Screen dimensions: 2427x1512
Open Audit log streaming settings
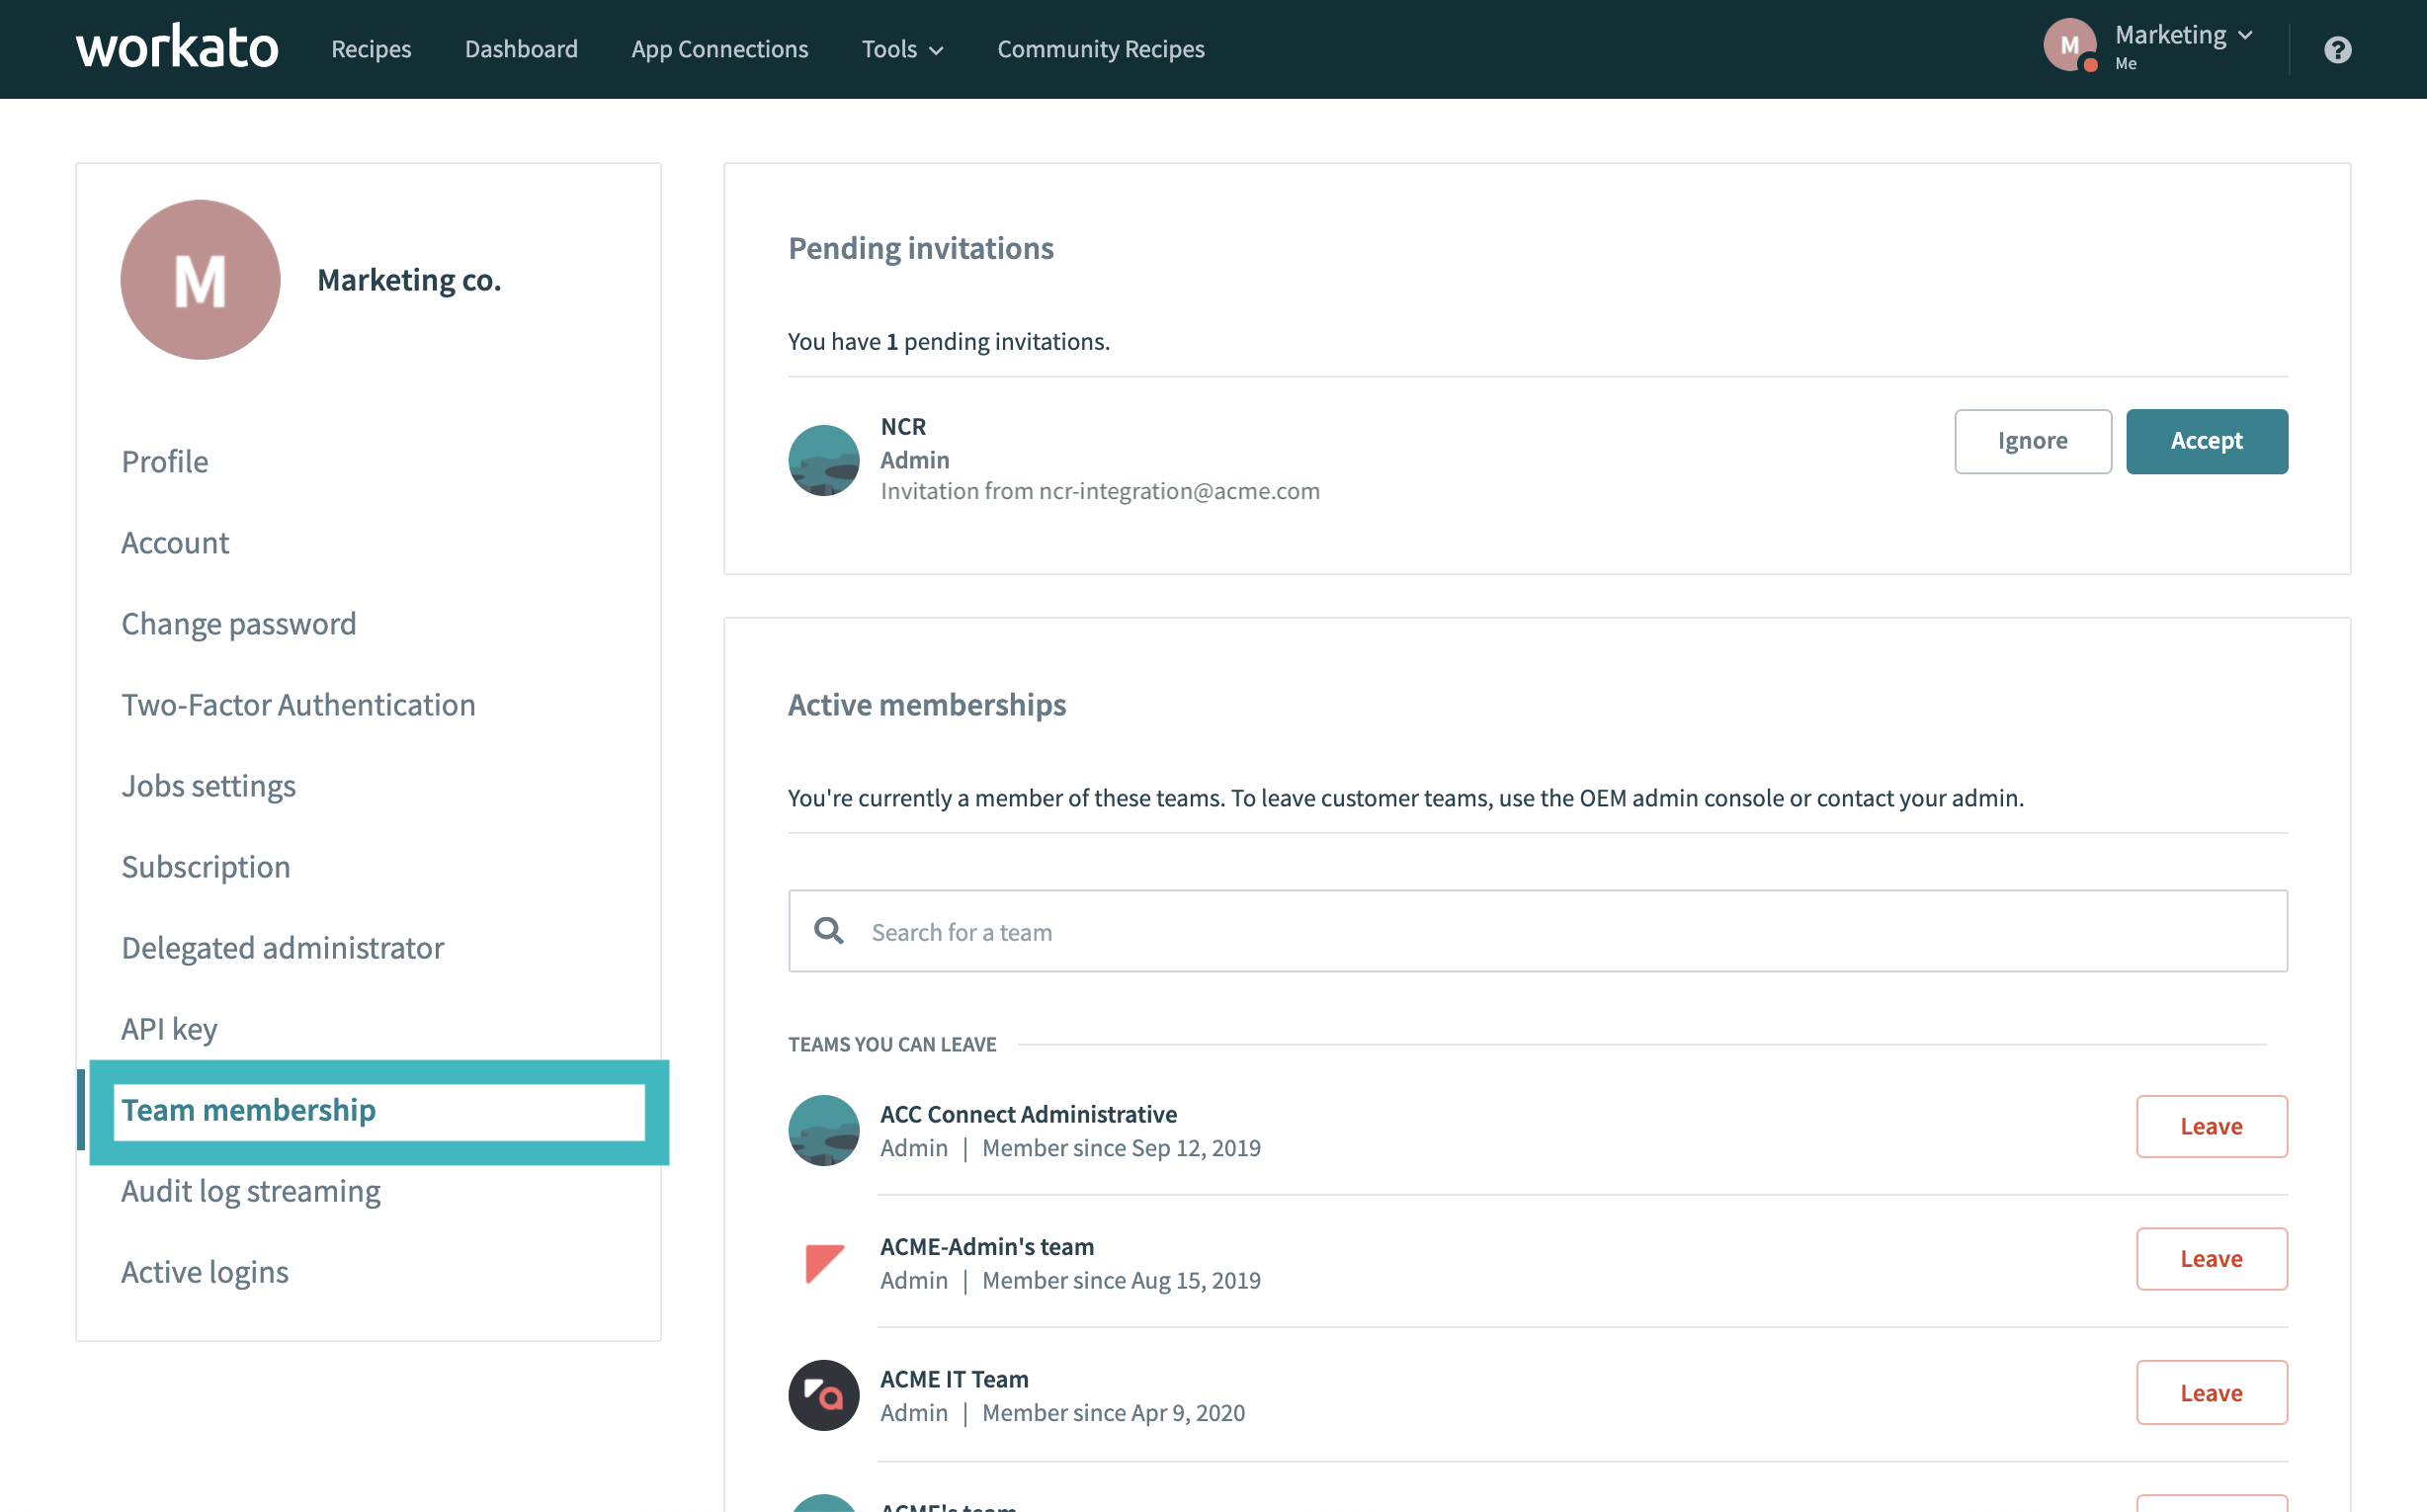point(250,1190)
